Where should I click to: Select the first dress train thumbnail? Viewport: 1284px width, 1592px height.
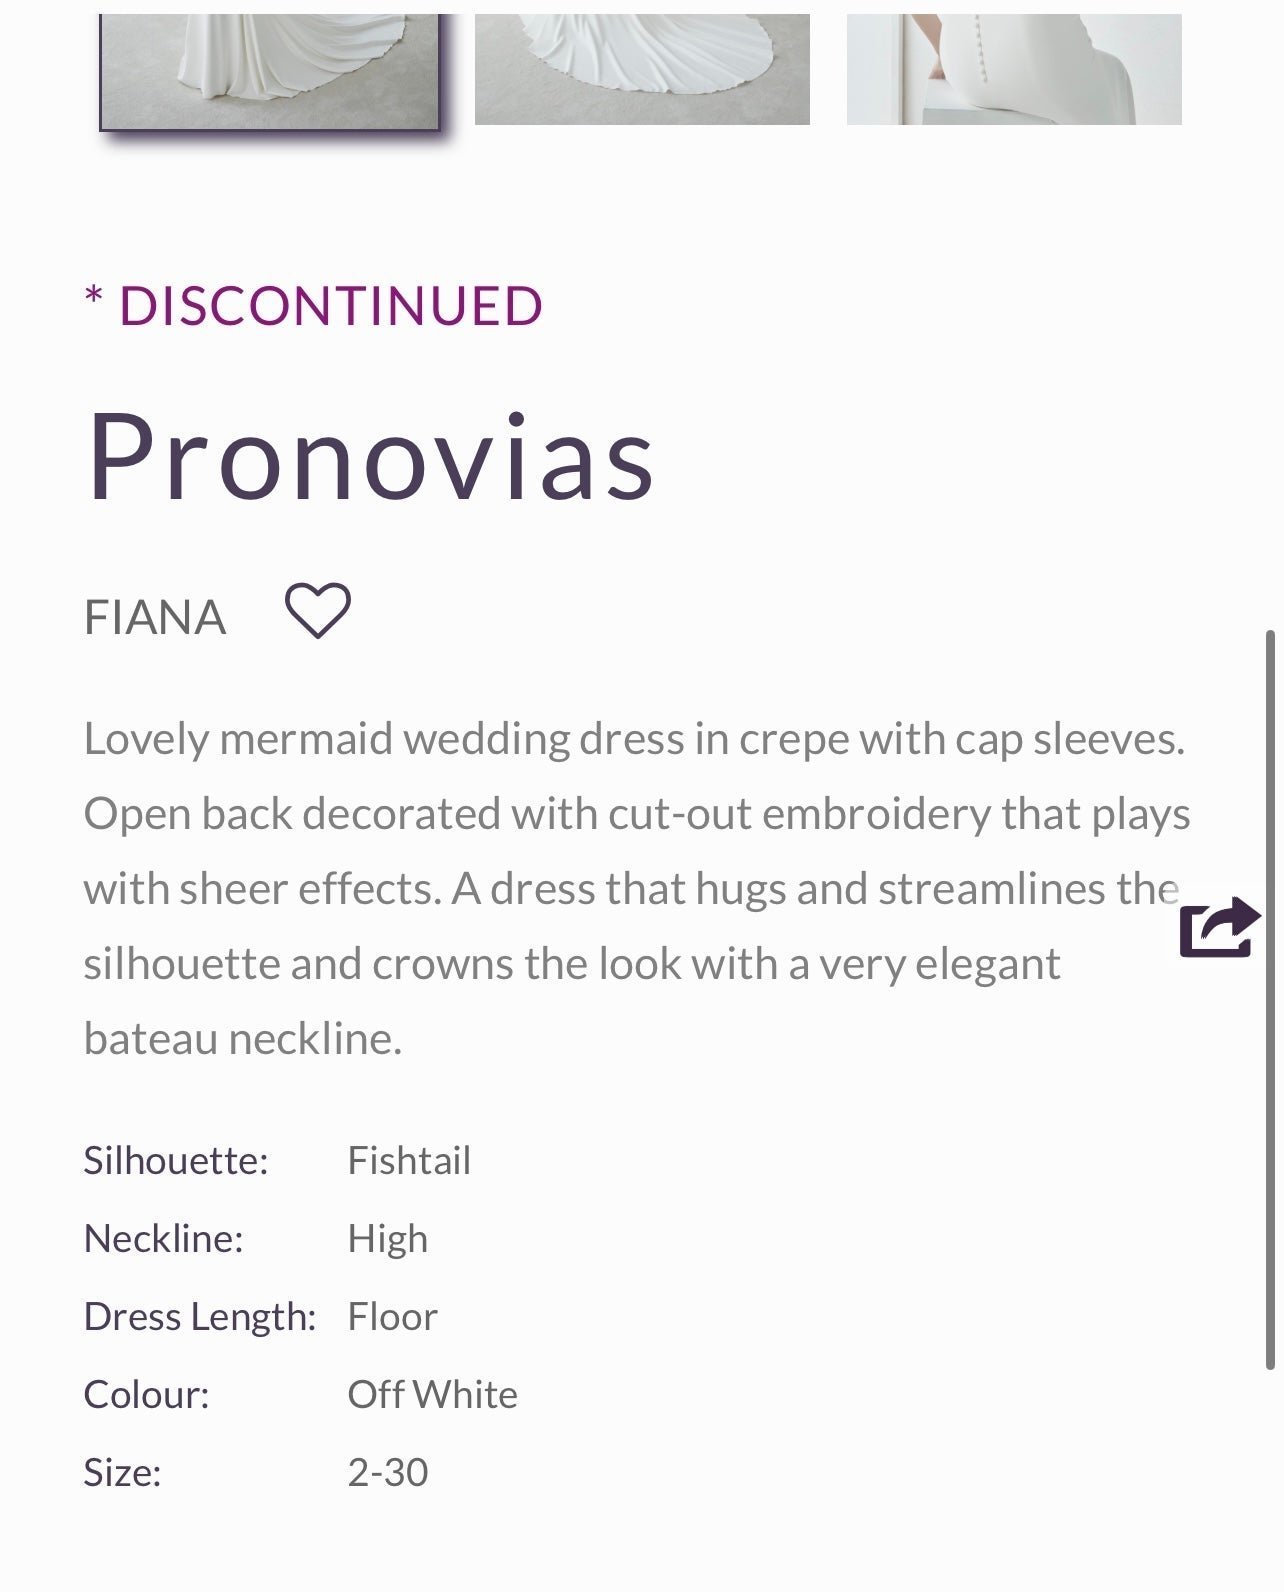click(x=270, y=72)
